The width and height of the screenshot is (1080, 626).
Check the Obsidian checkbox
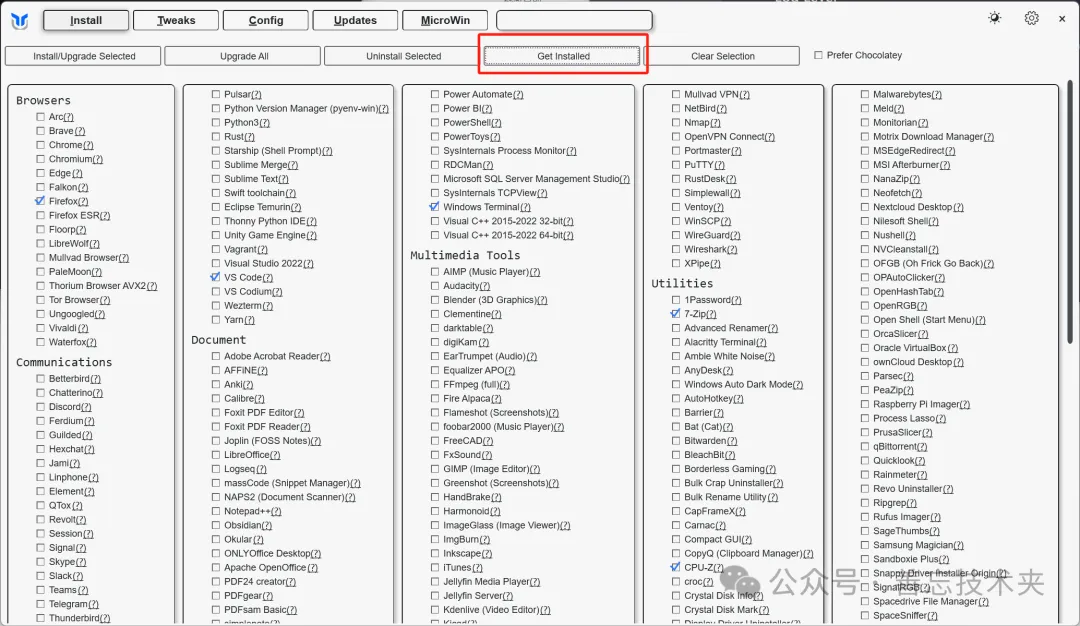216,525
